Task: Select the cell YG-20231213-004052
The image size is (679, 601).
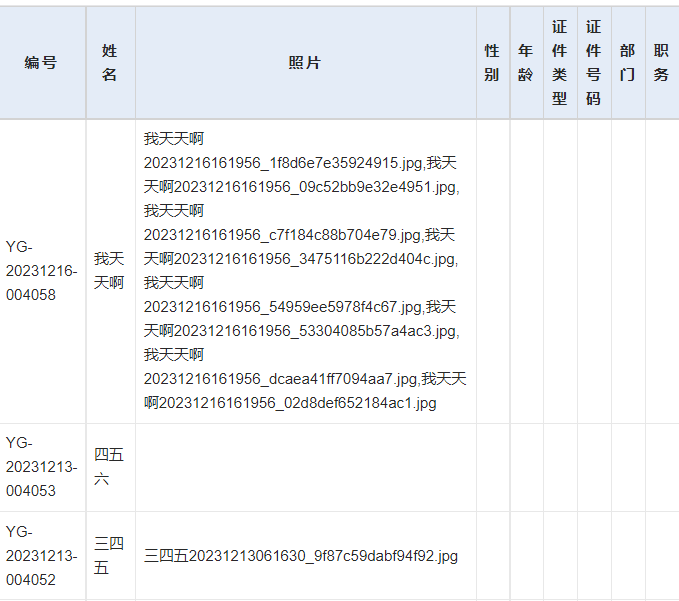Action: tap(42, 556)
